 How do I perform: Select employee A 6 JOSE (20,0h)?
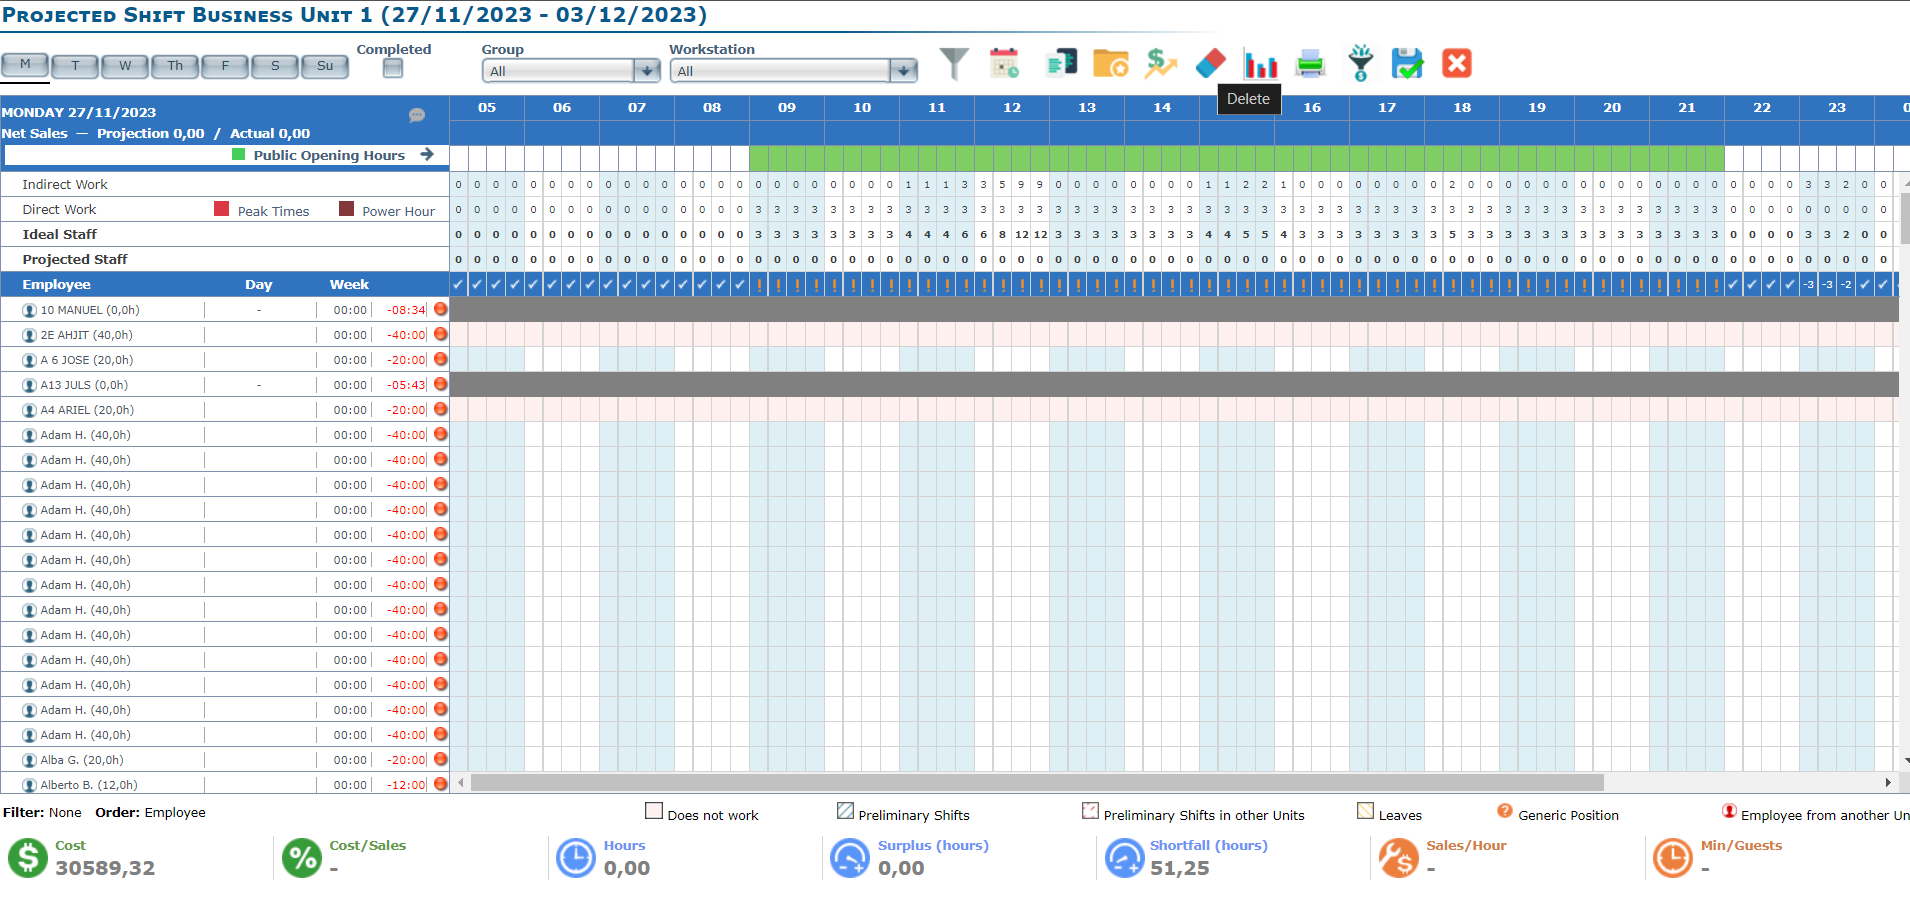click(x=87, y=360)
